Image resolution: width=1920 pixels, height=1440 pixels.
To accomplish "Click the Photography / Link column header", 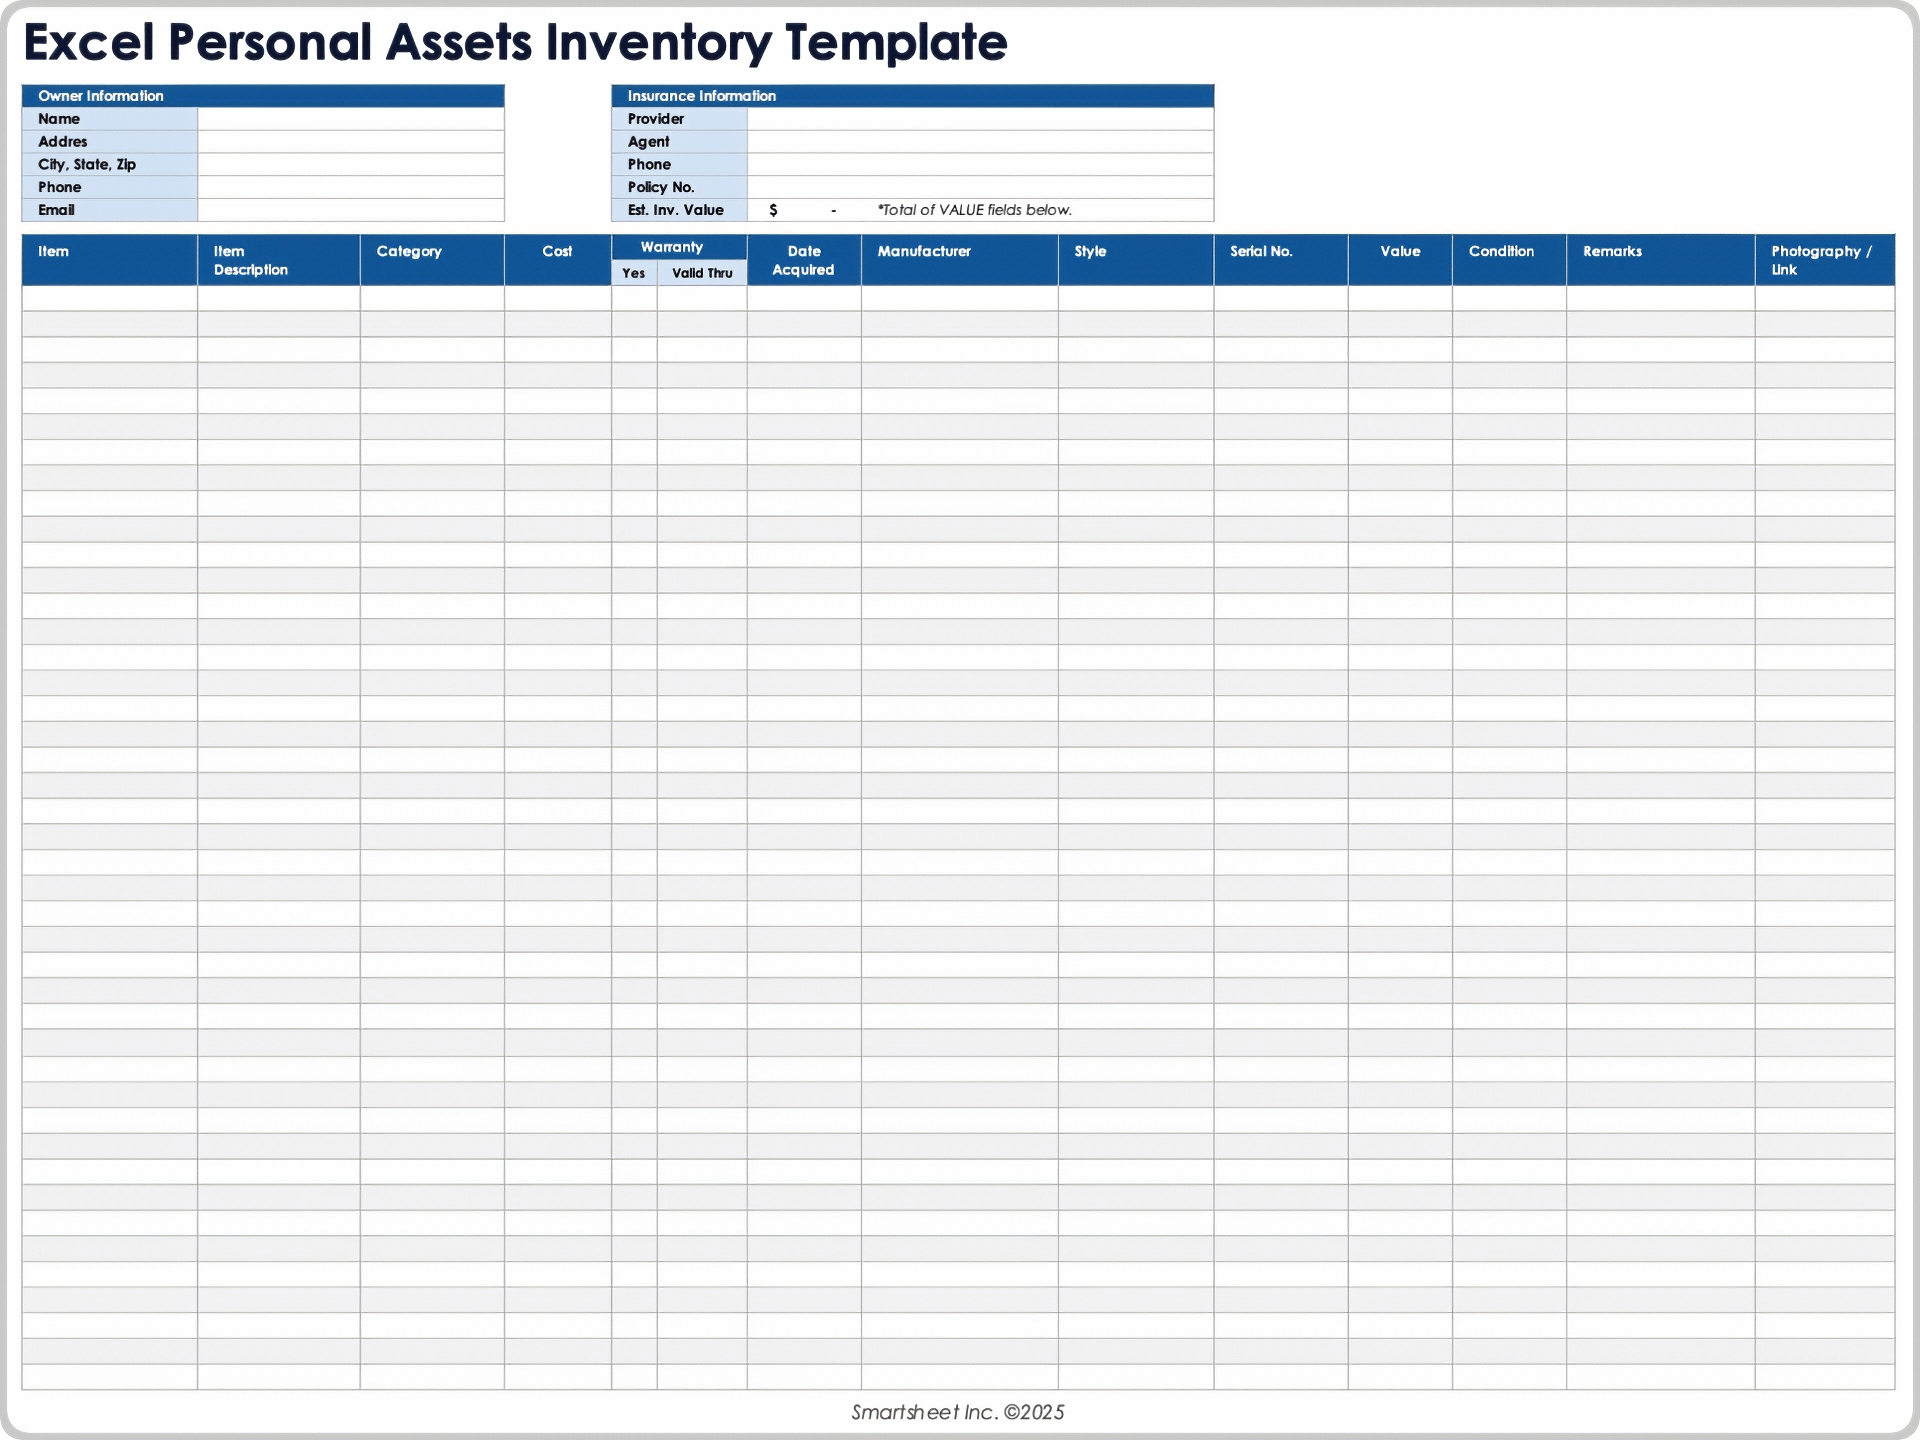I will tap(1822, 258).
